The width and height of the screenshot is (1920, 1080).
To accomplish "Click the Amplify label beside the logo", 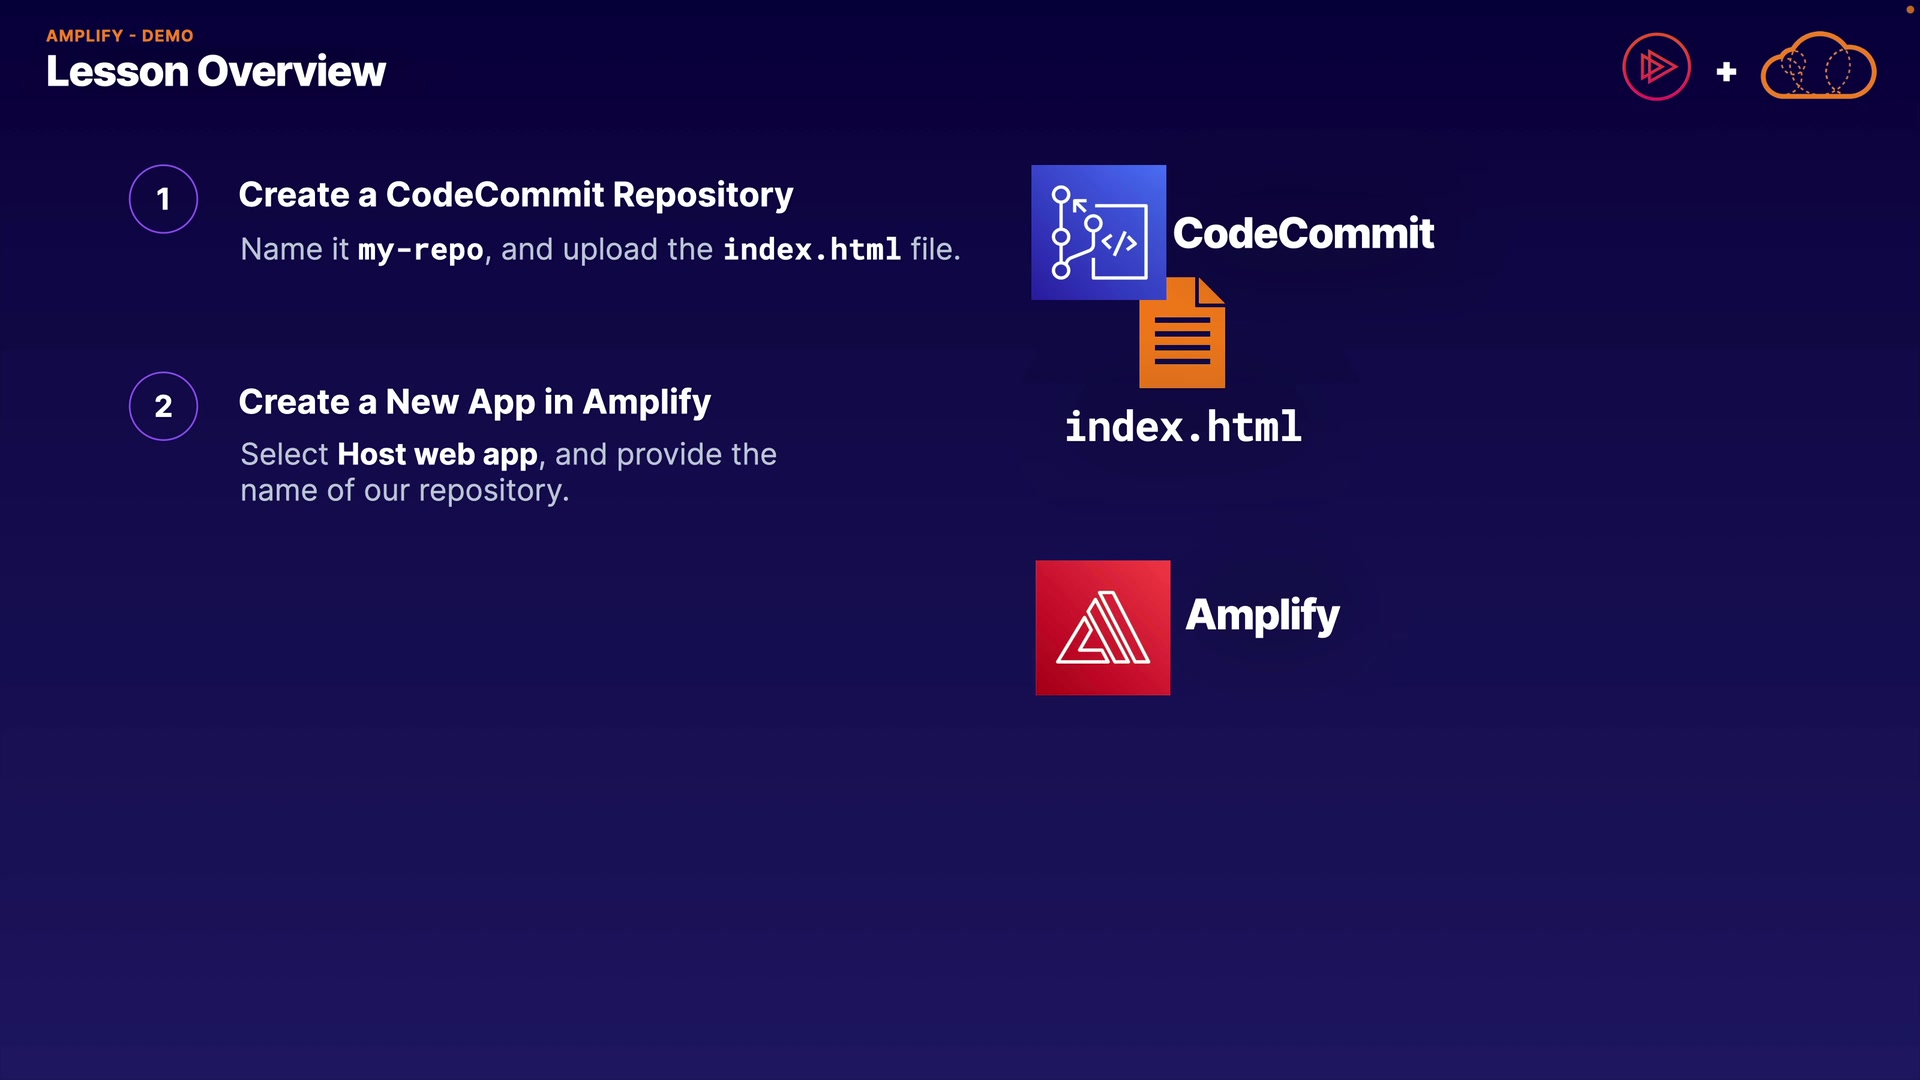I will pyautogui.click(x=1261, y=615).
